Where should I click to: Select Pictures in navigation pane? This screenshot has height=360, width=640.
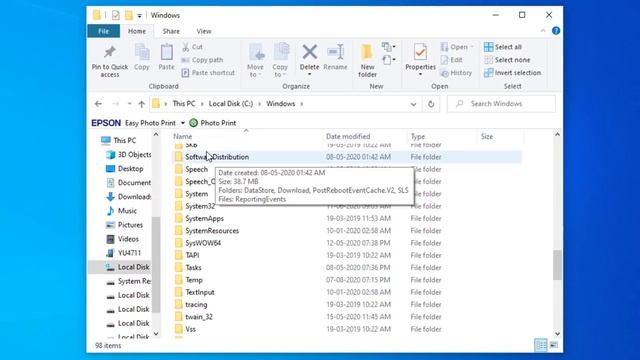(x=124, y=225)
